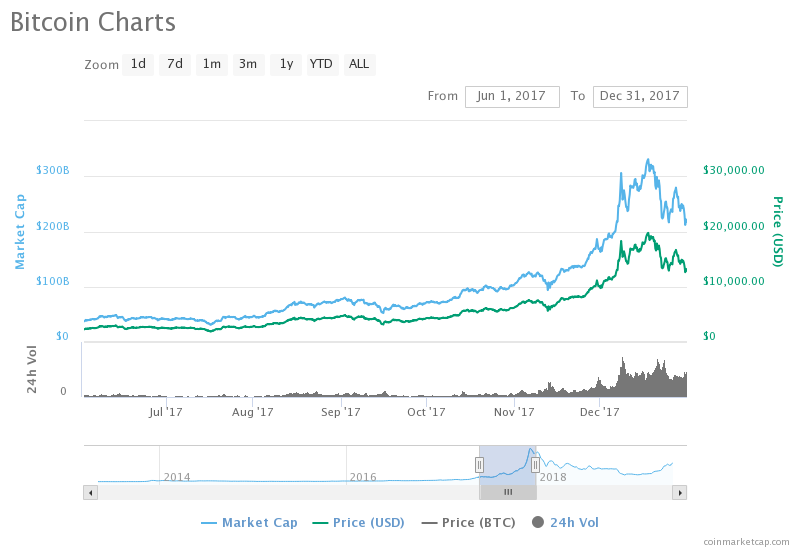Click the right range handle in navigator
800x550 pixels.
535,465
